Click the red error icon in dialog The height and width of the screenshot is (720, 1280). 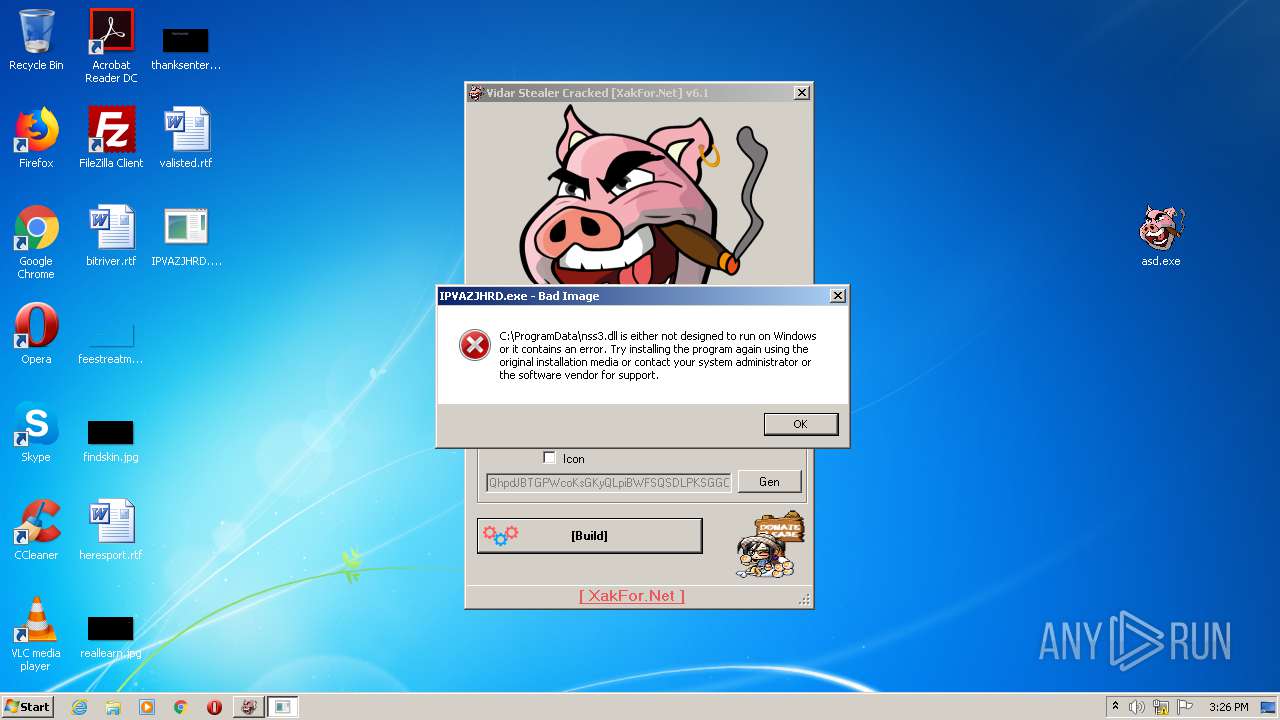tap(474, 345)
